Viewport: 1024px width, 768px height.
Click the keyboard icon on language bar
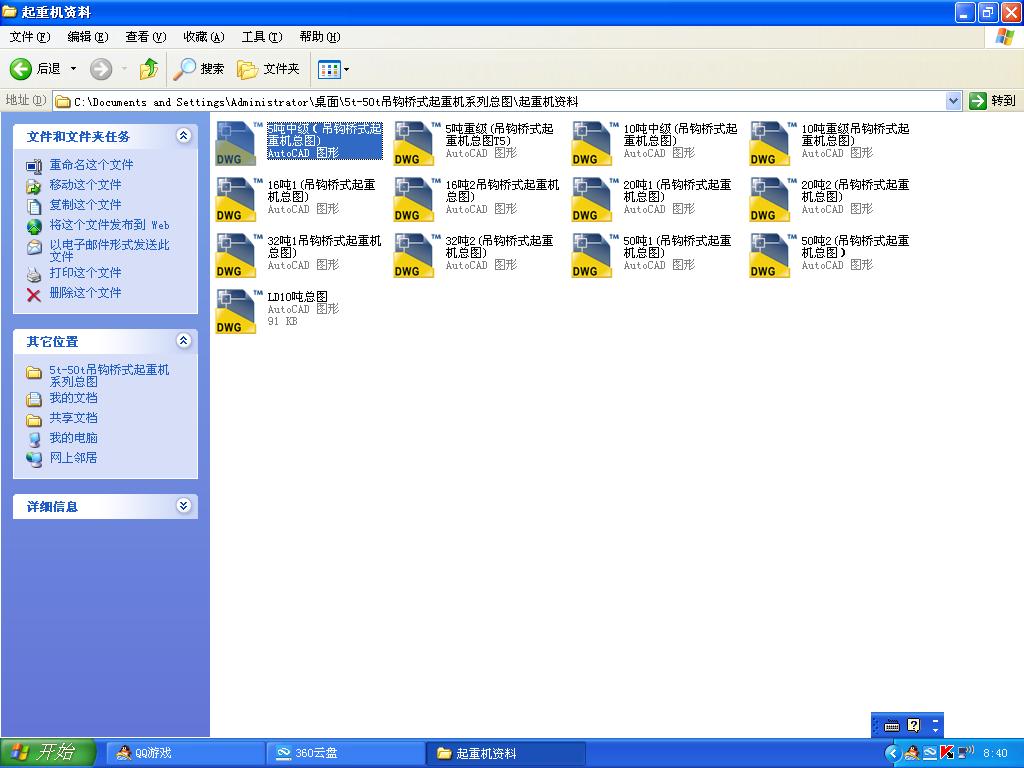coord(891,724)
